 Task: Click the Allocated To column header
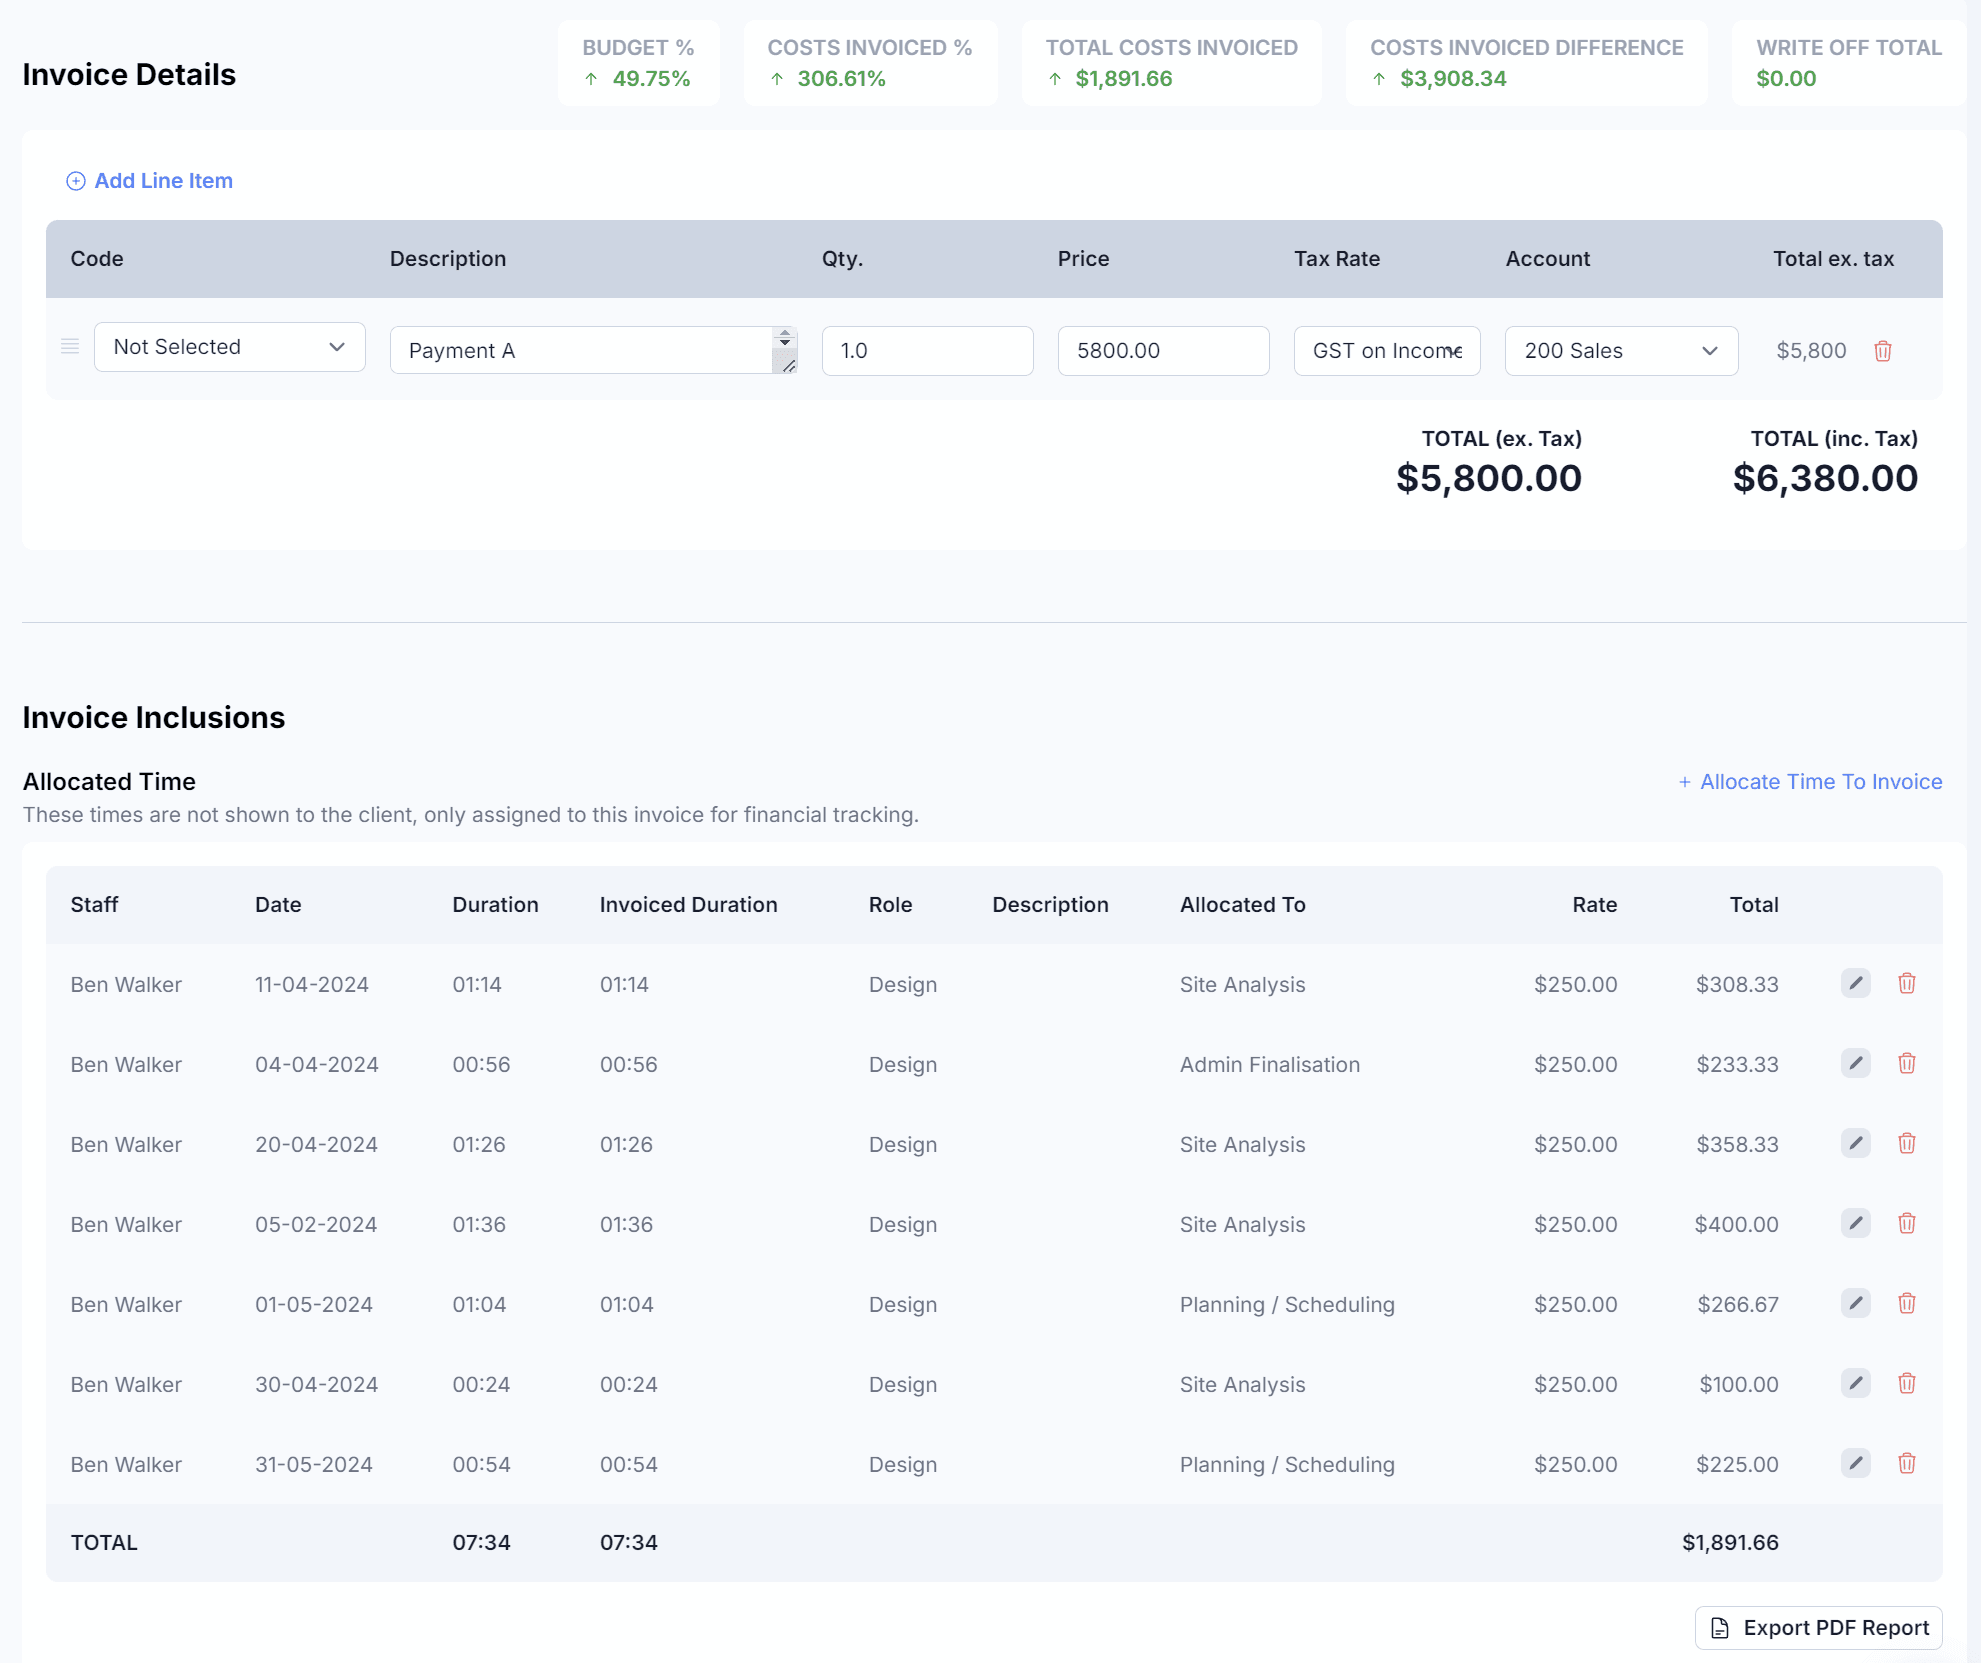tap(1243, 905)
